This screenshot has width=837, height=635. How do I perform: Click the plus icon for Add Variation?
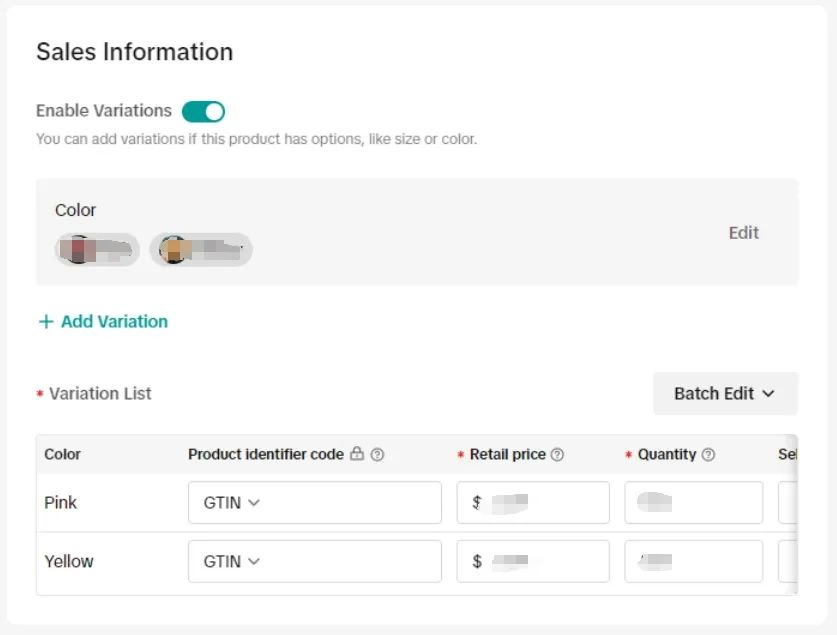click(45, 321)
